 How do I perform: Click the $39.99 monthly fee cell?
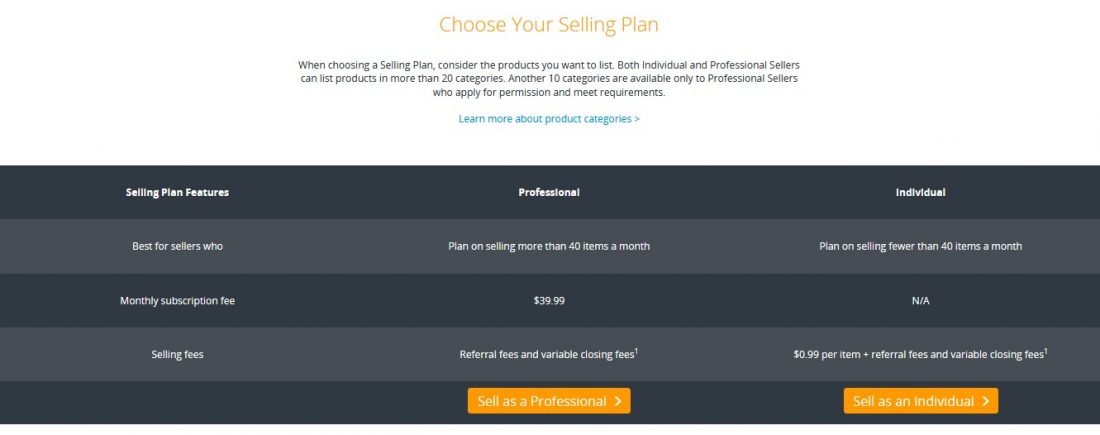[549, 300]
